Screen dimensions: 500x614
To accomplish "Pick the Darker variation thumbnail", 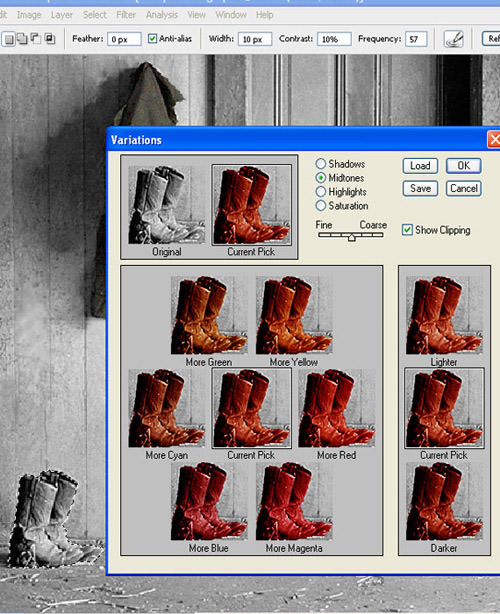I will 444,501.
